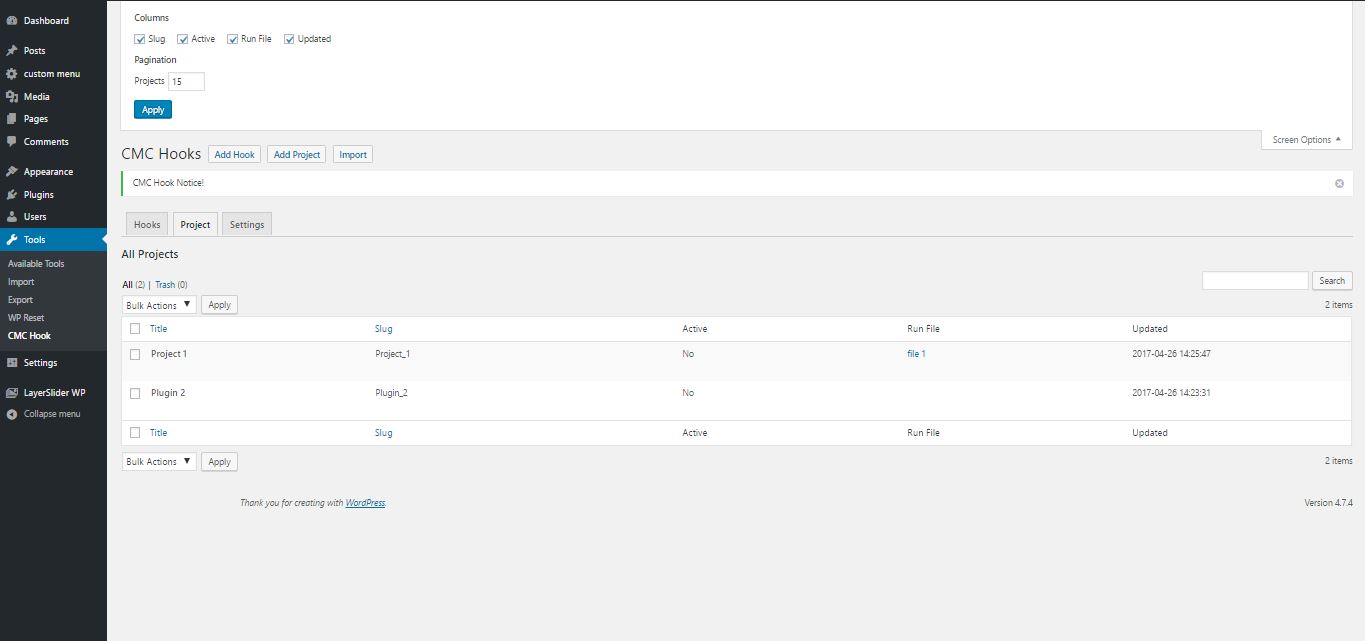
Task: Dismiss the CMC Hook Notice
Action: tap(1339, 184)
